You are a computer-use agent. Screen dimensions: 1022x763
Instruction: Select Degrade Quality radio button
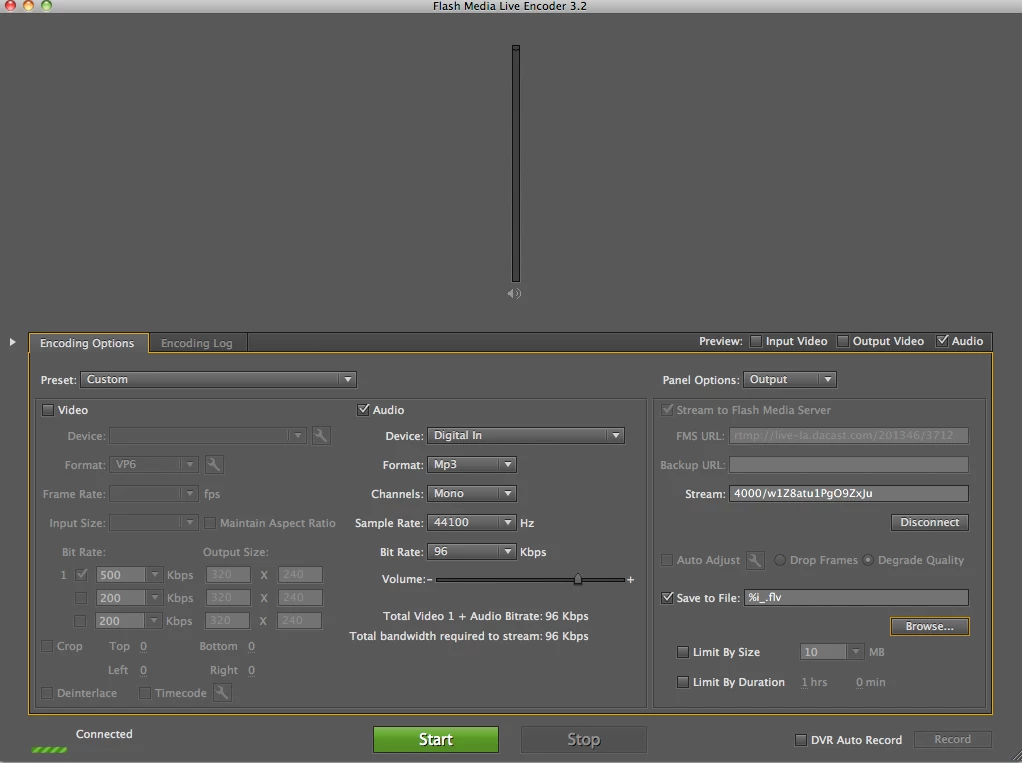[868, 560]
